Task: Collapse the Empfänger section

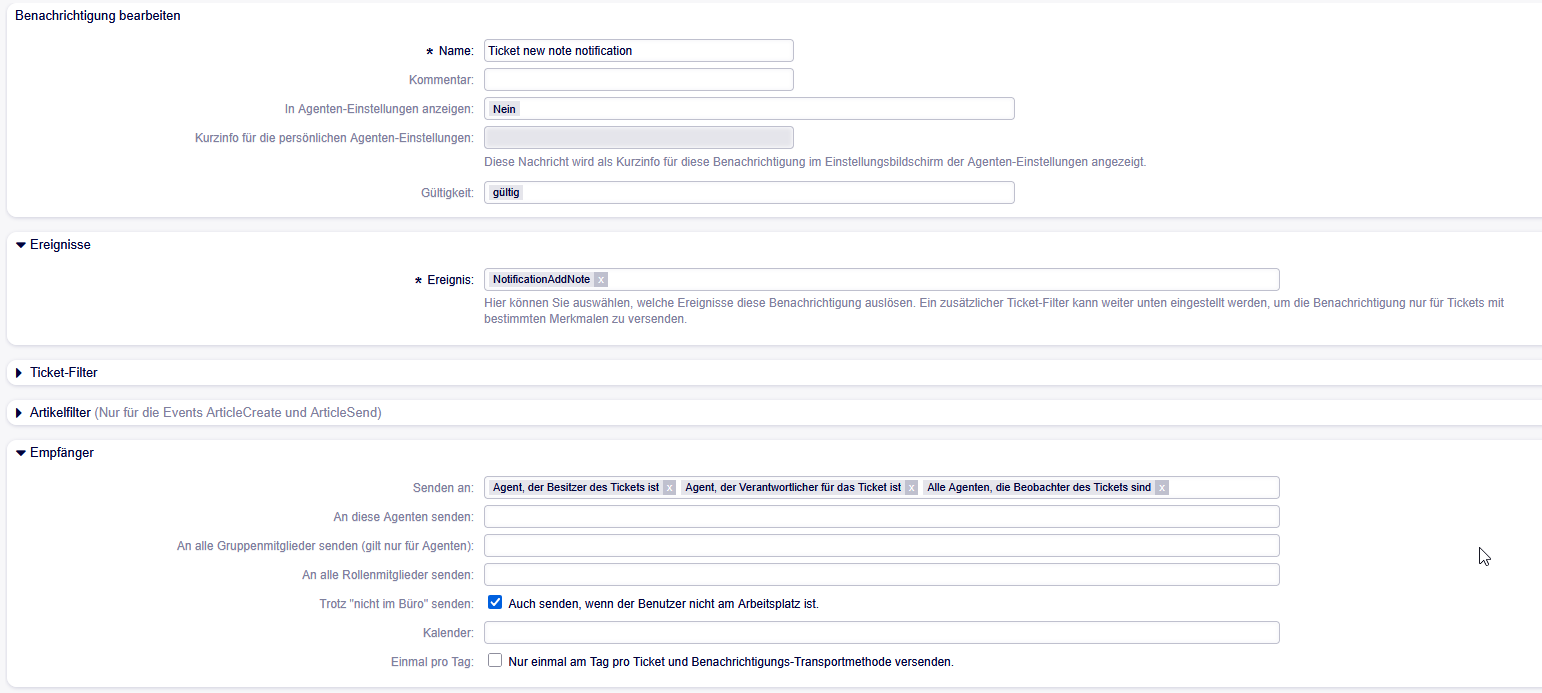Action: (21, 453)
